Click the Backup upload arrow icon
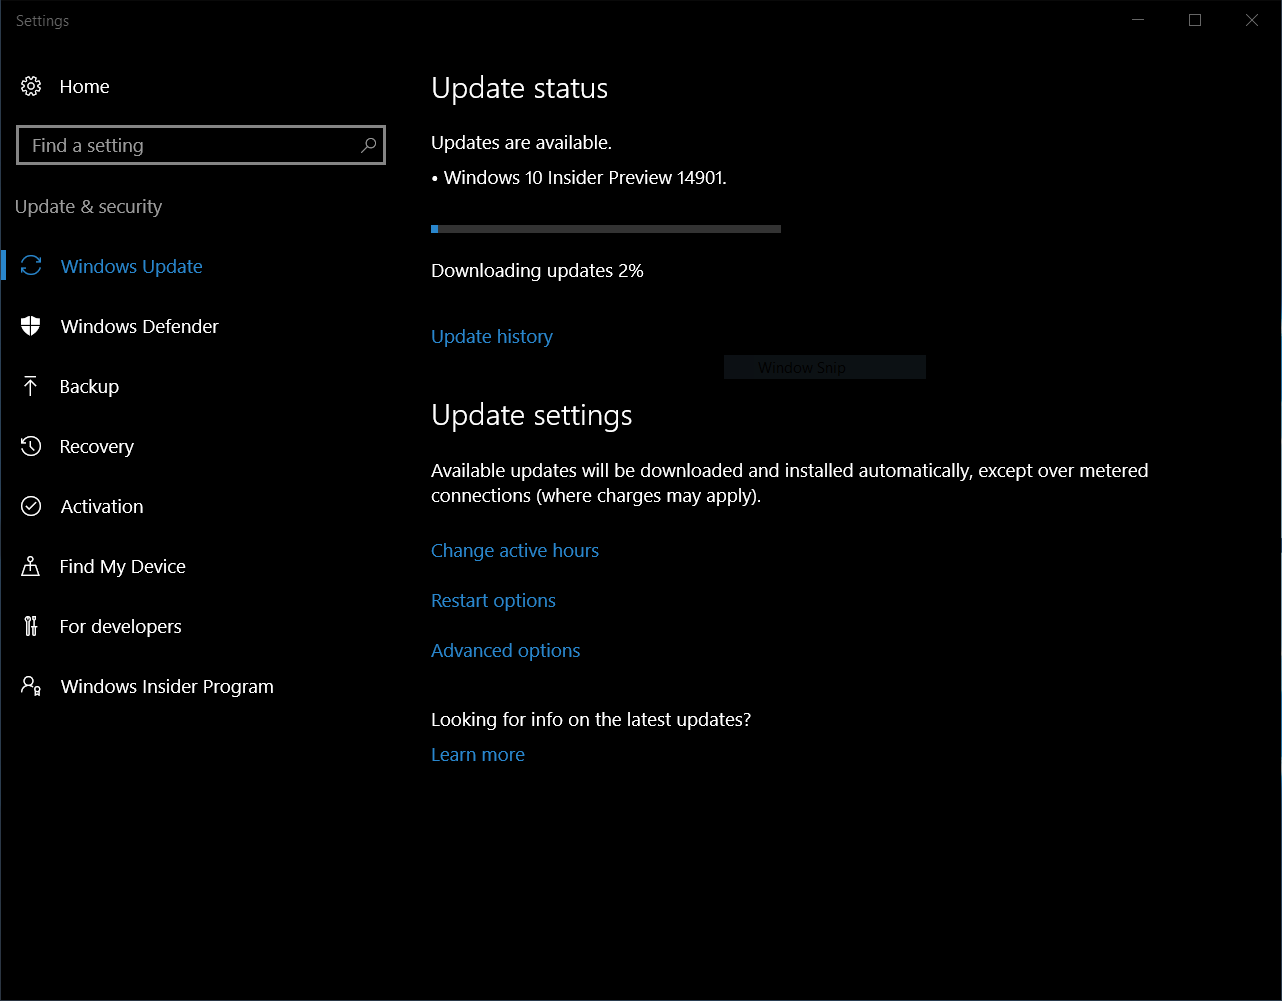 click(x=31, y=386)
